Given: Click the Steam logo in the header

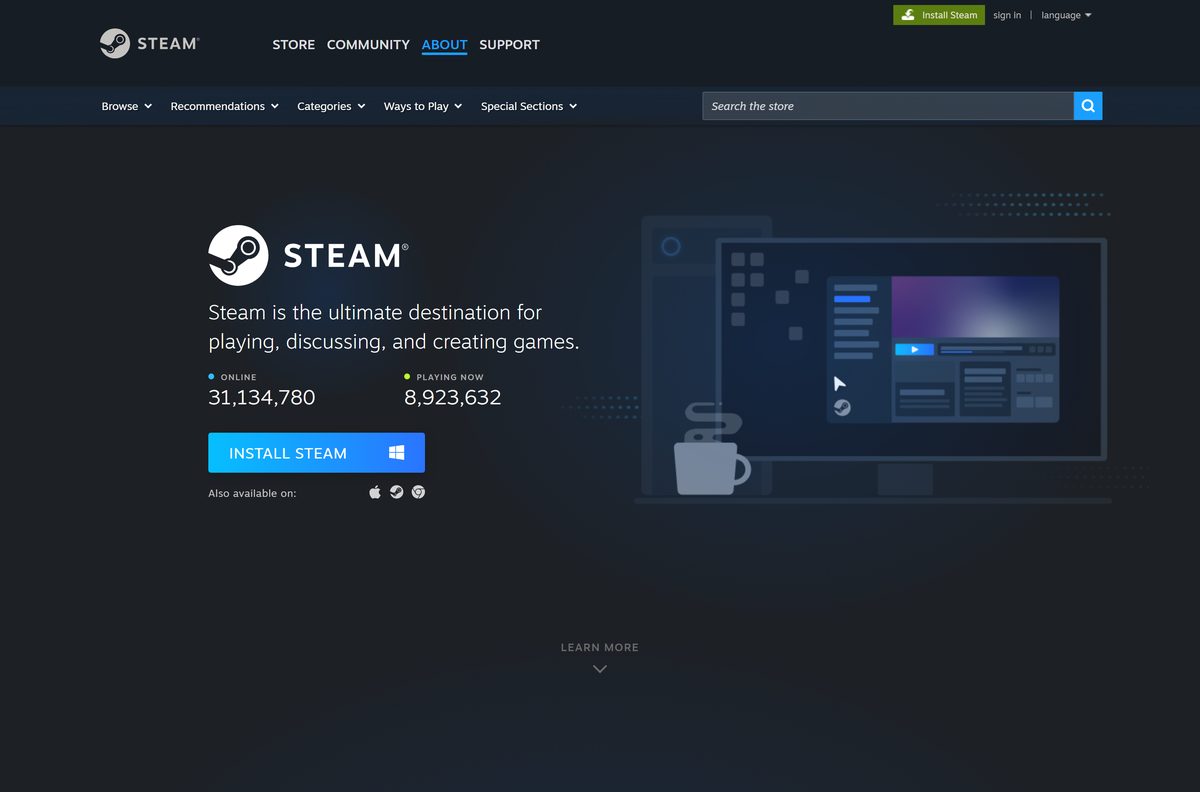Looking at the screenshot, I should click(150, 43).
